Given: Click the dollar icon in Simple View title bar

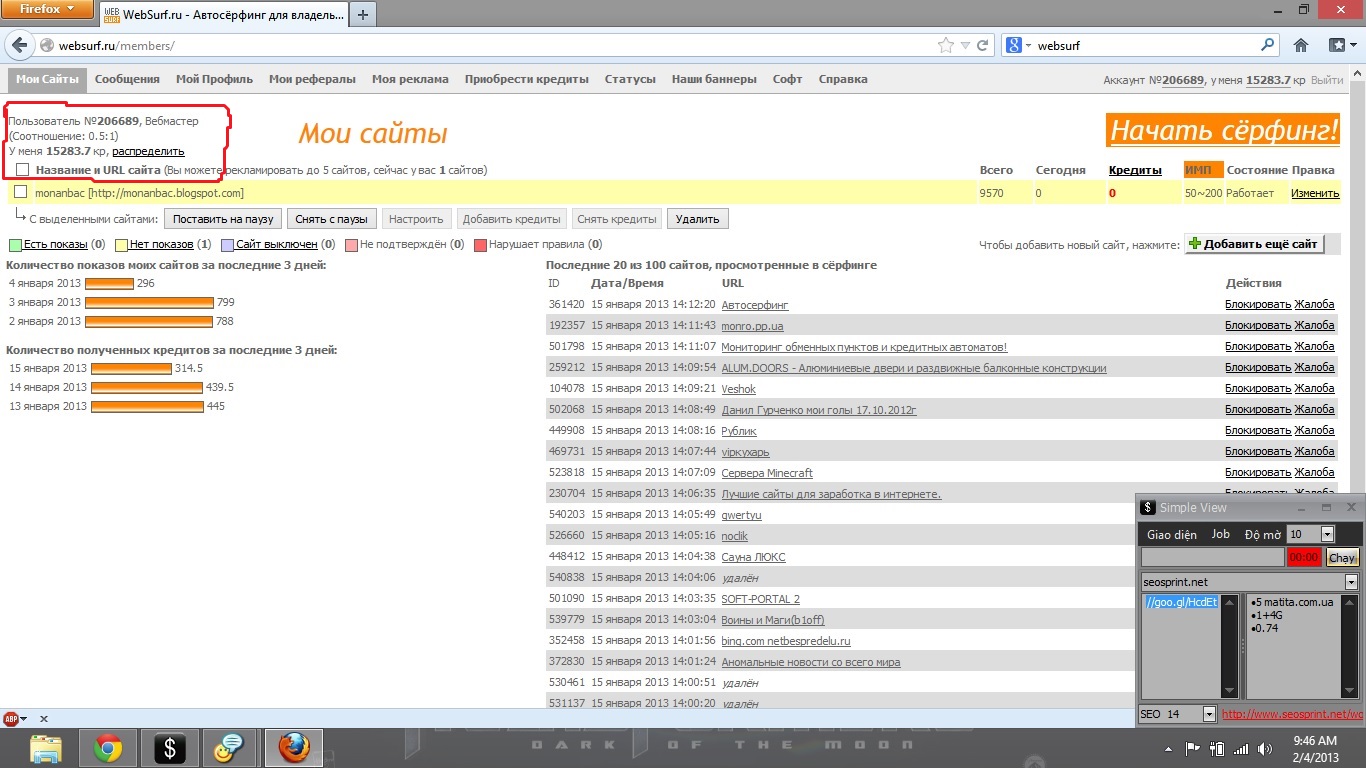Looking at the screenshot, I should 1148,508.
